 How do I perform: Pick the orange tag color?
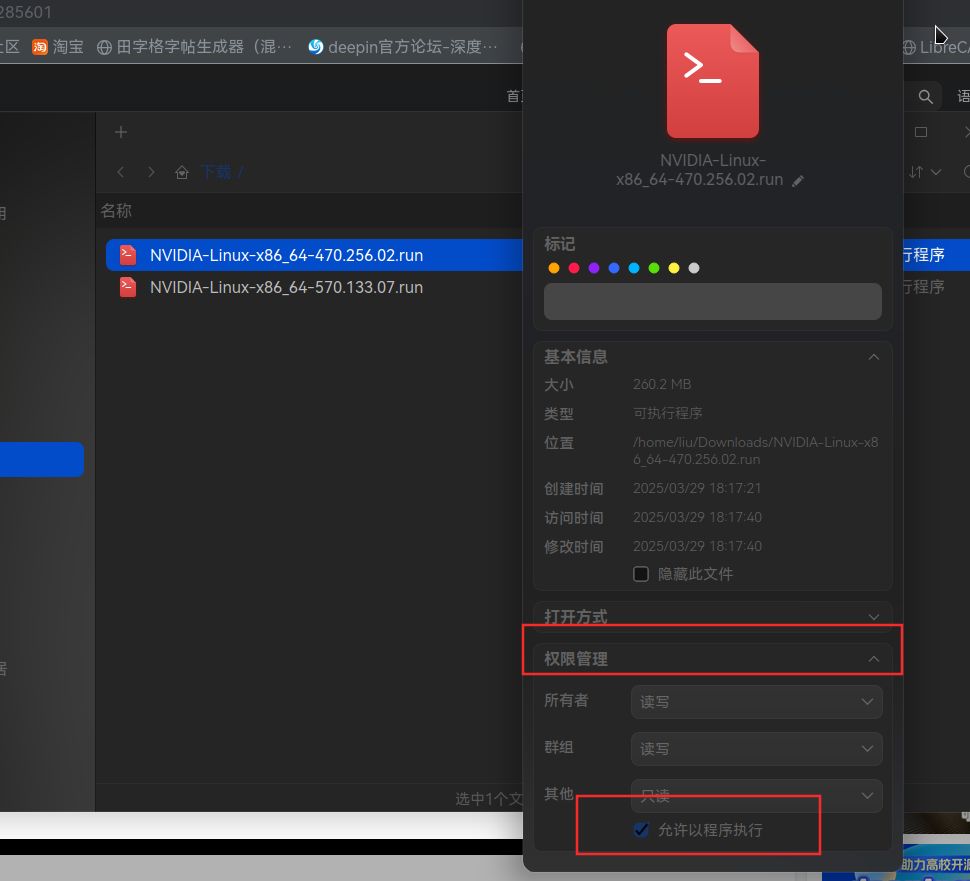(x=554, y=268)
